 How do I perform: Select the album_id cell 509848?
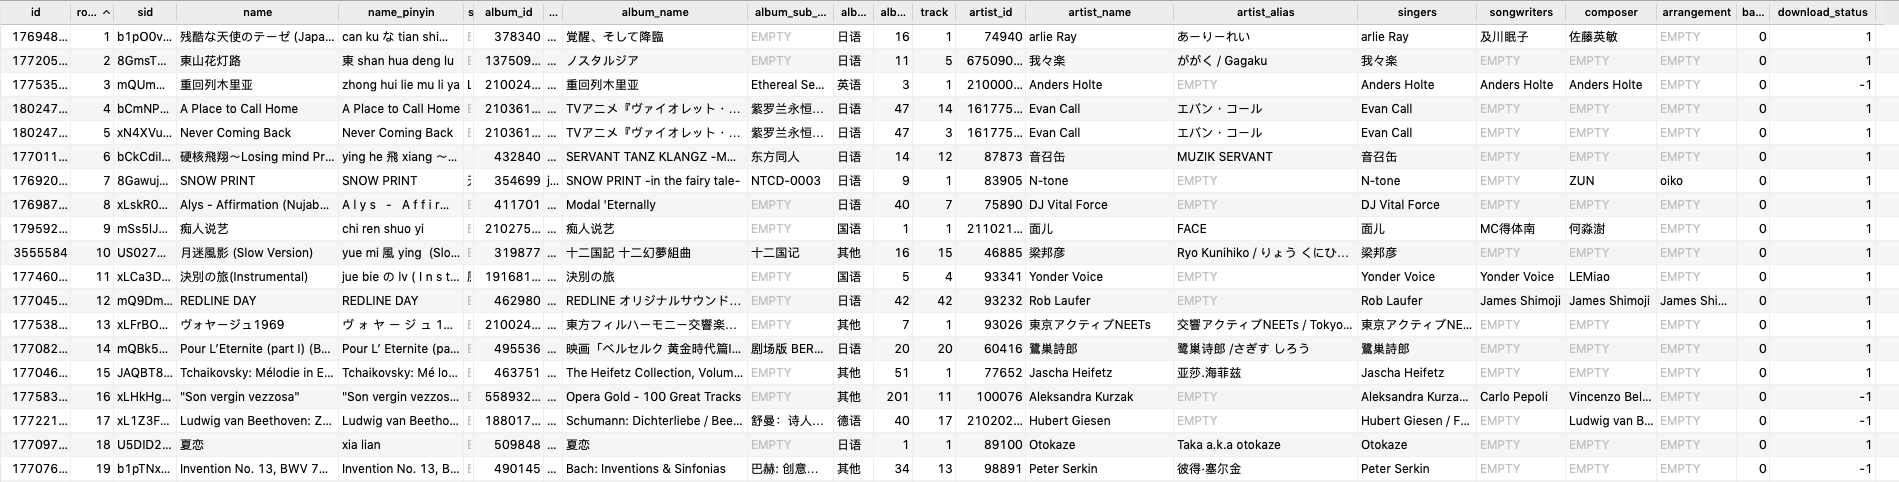click(x=517, y=445)
